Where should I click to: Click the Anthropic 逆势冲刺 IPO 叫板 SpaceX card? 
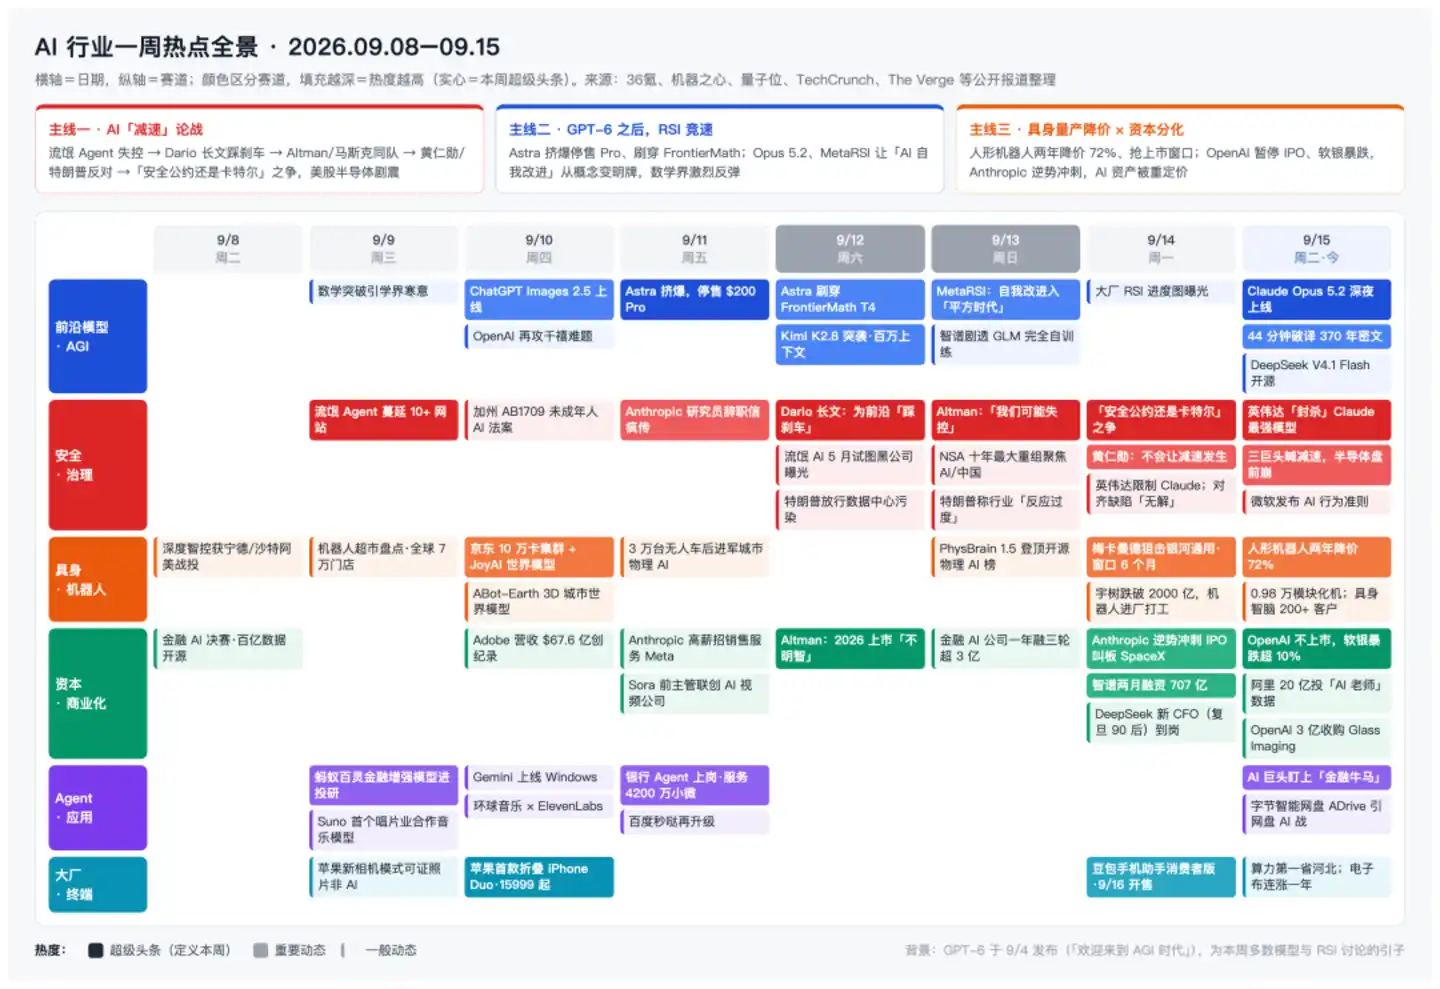[1161, 648]
